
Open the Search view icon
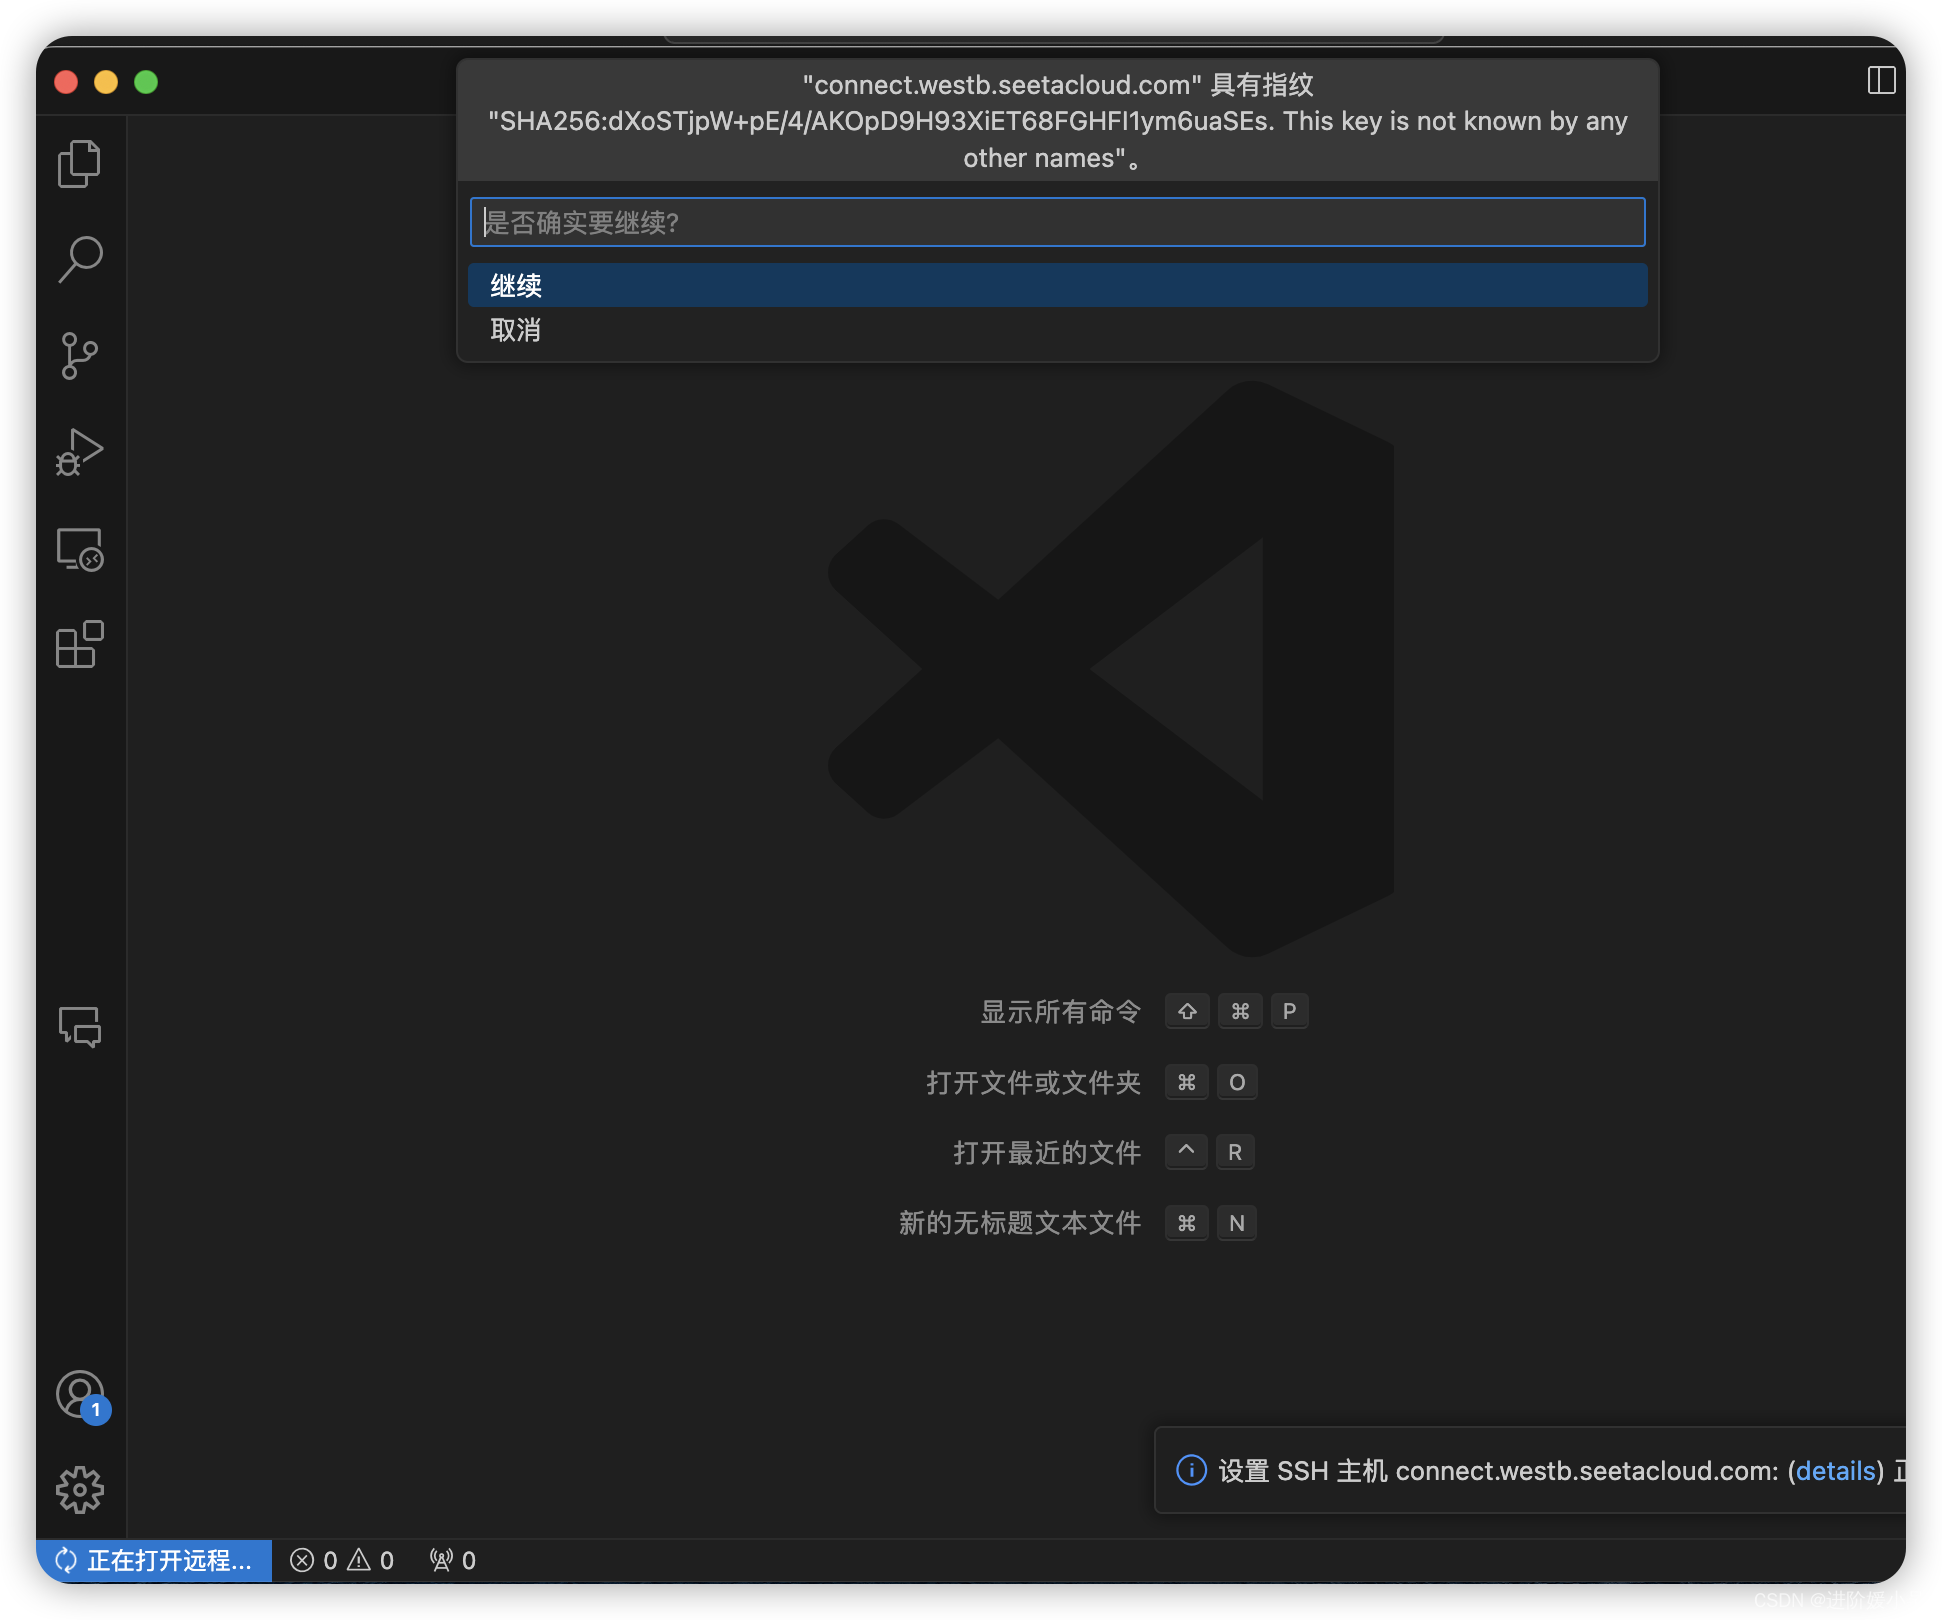click(80, 260)
